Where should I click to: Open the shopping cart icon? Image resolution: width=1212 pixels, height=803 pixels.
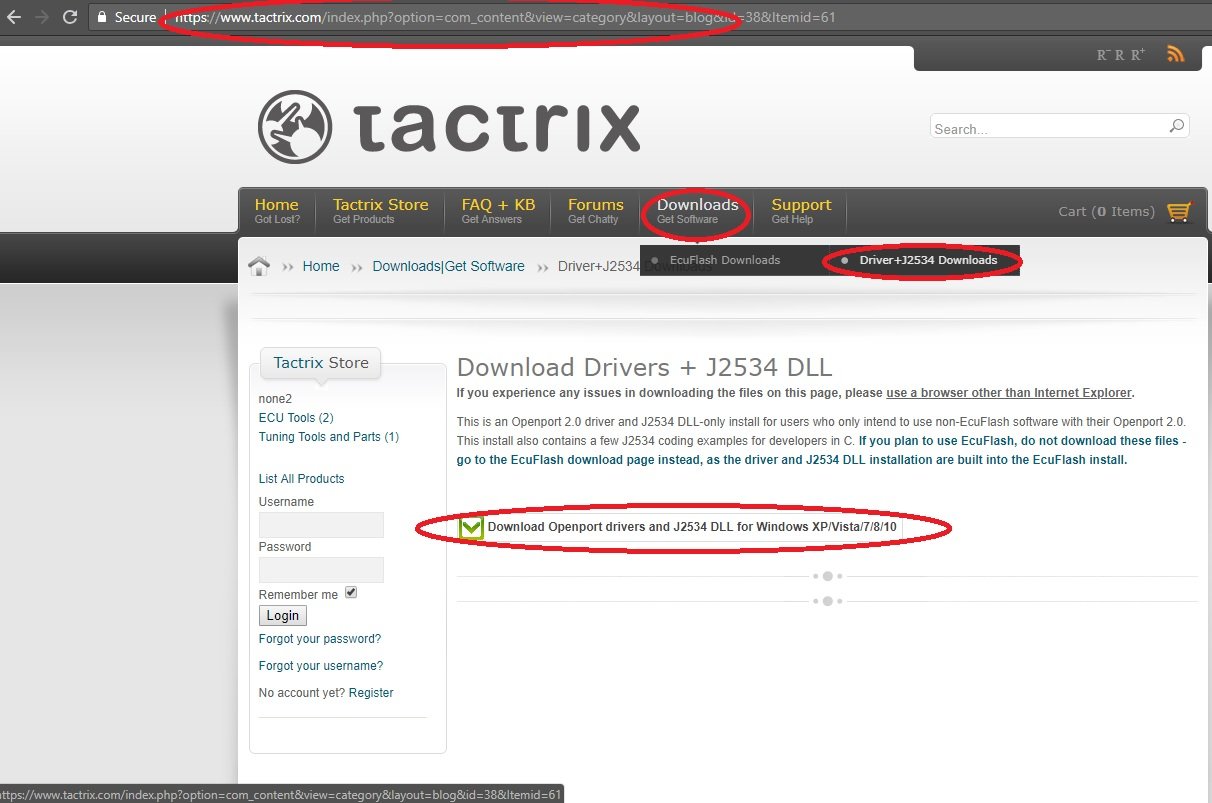pos(1180,211)
